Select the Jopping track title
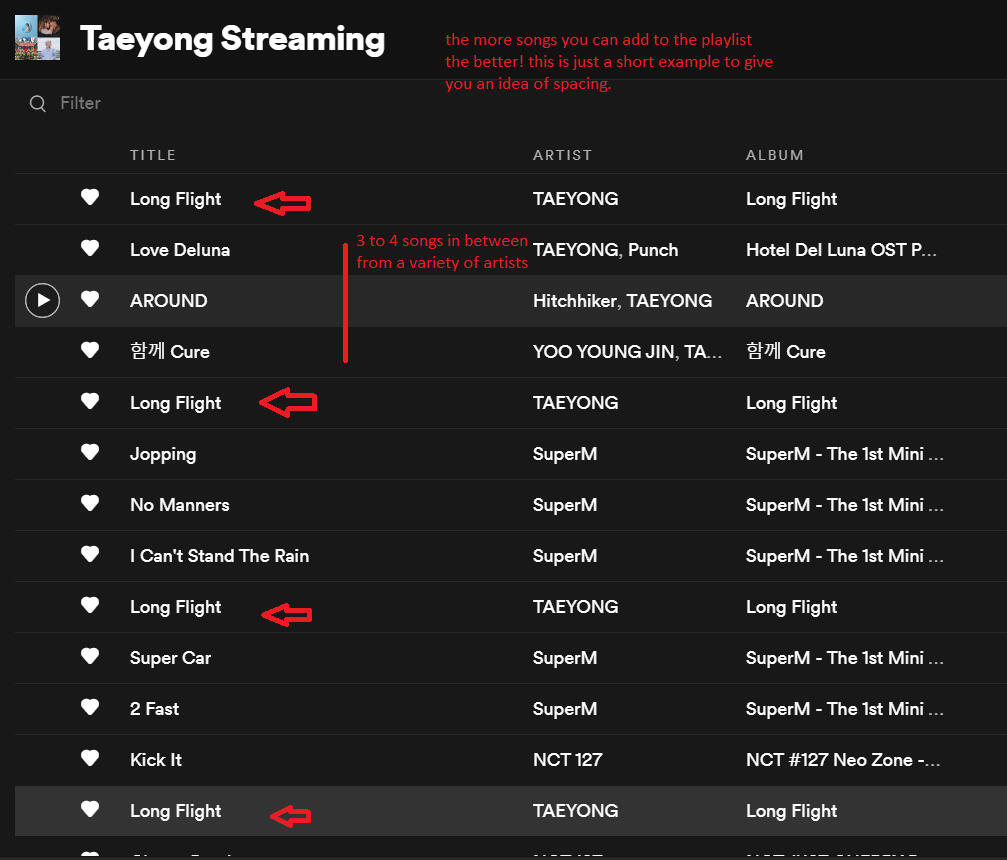Screen dimensions: 1007x860 (163, 454)
